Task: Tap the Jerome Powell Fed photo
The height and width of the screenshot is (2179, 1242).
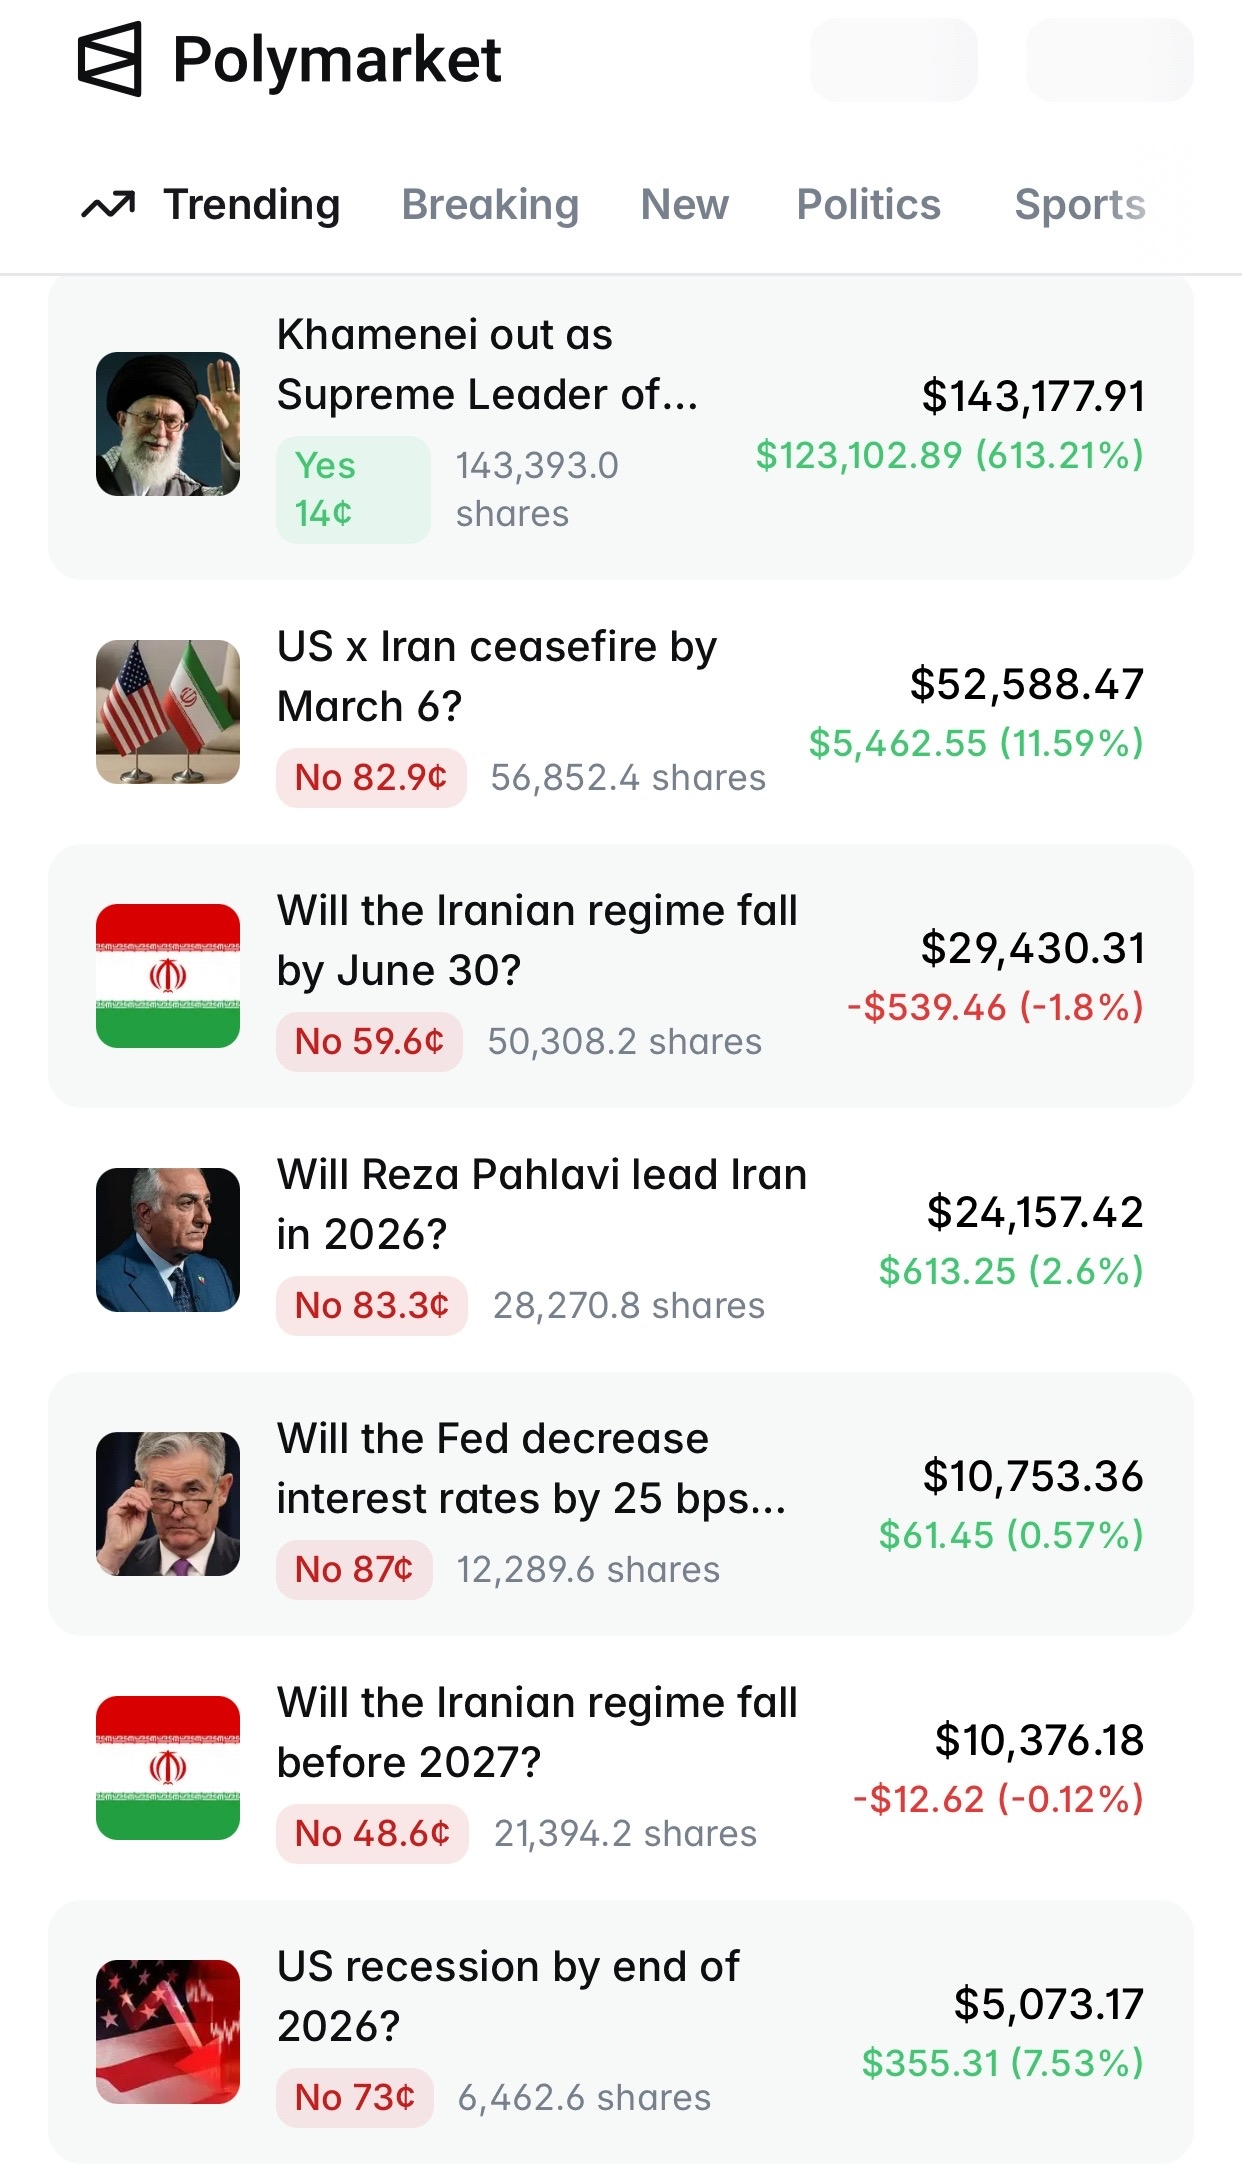Action: tap(168, 1504)
